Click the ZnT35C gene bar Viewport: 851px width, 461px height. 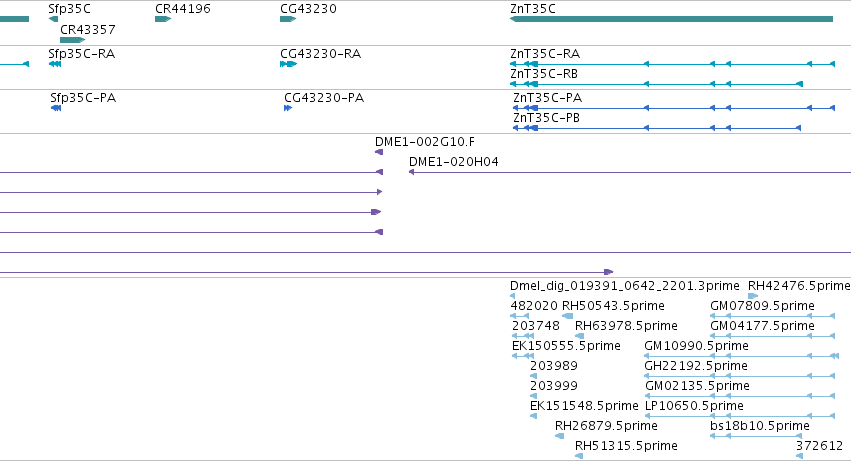tap(671, 19)
